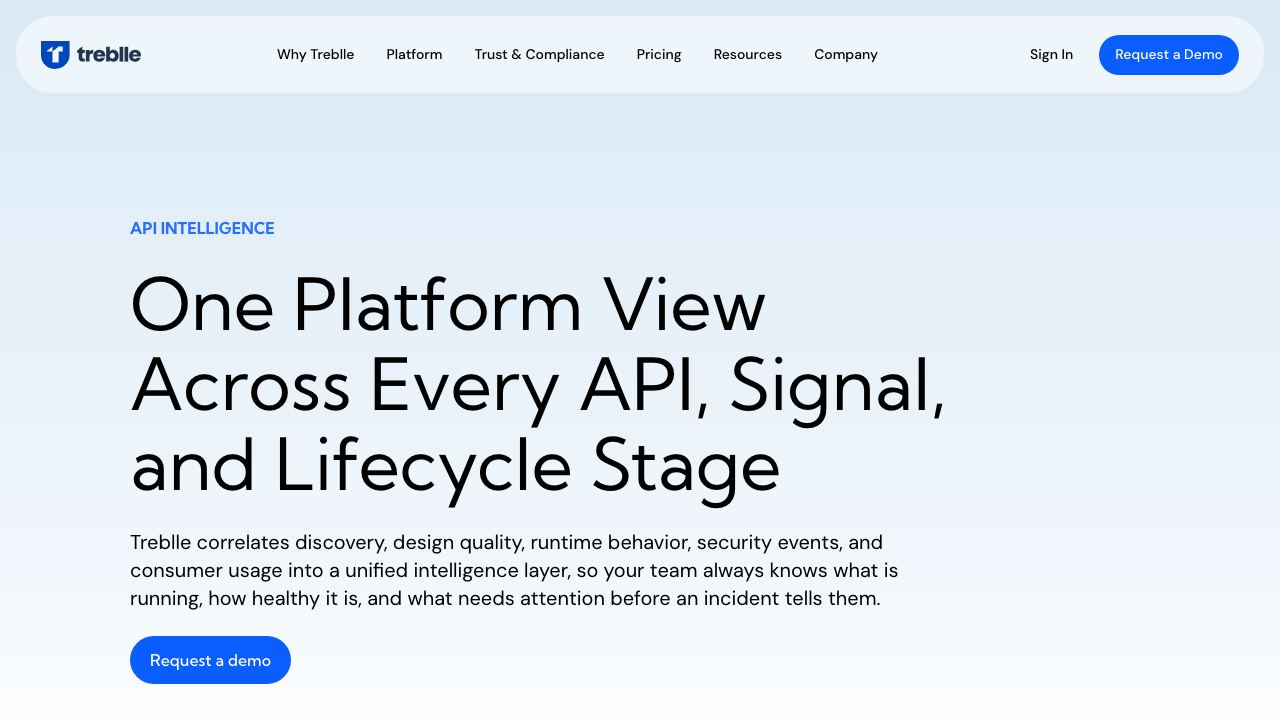Click the Treblle shield logo icon
The width and height of the screenshot is (1280, 720).
point(55,55)
